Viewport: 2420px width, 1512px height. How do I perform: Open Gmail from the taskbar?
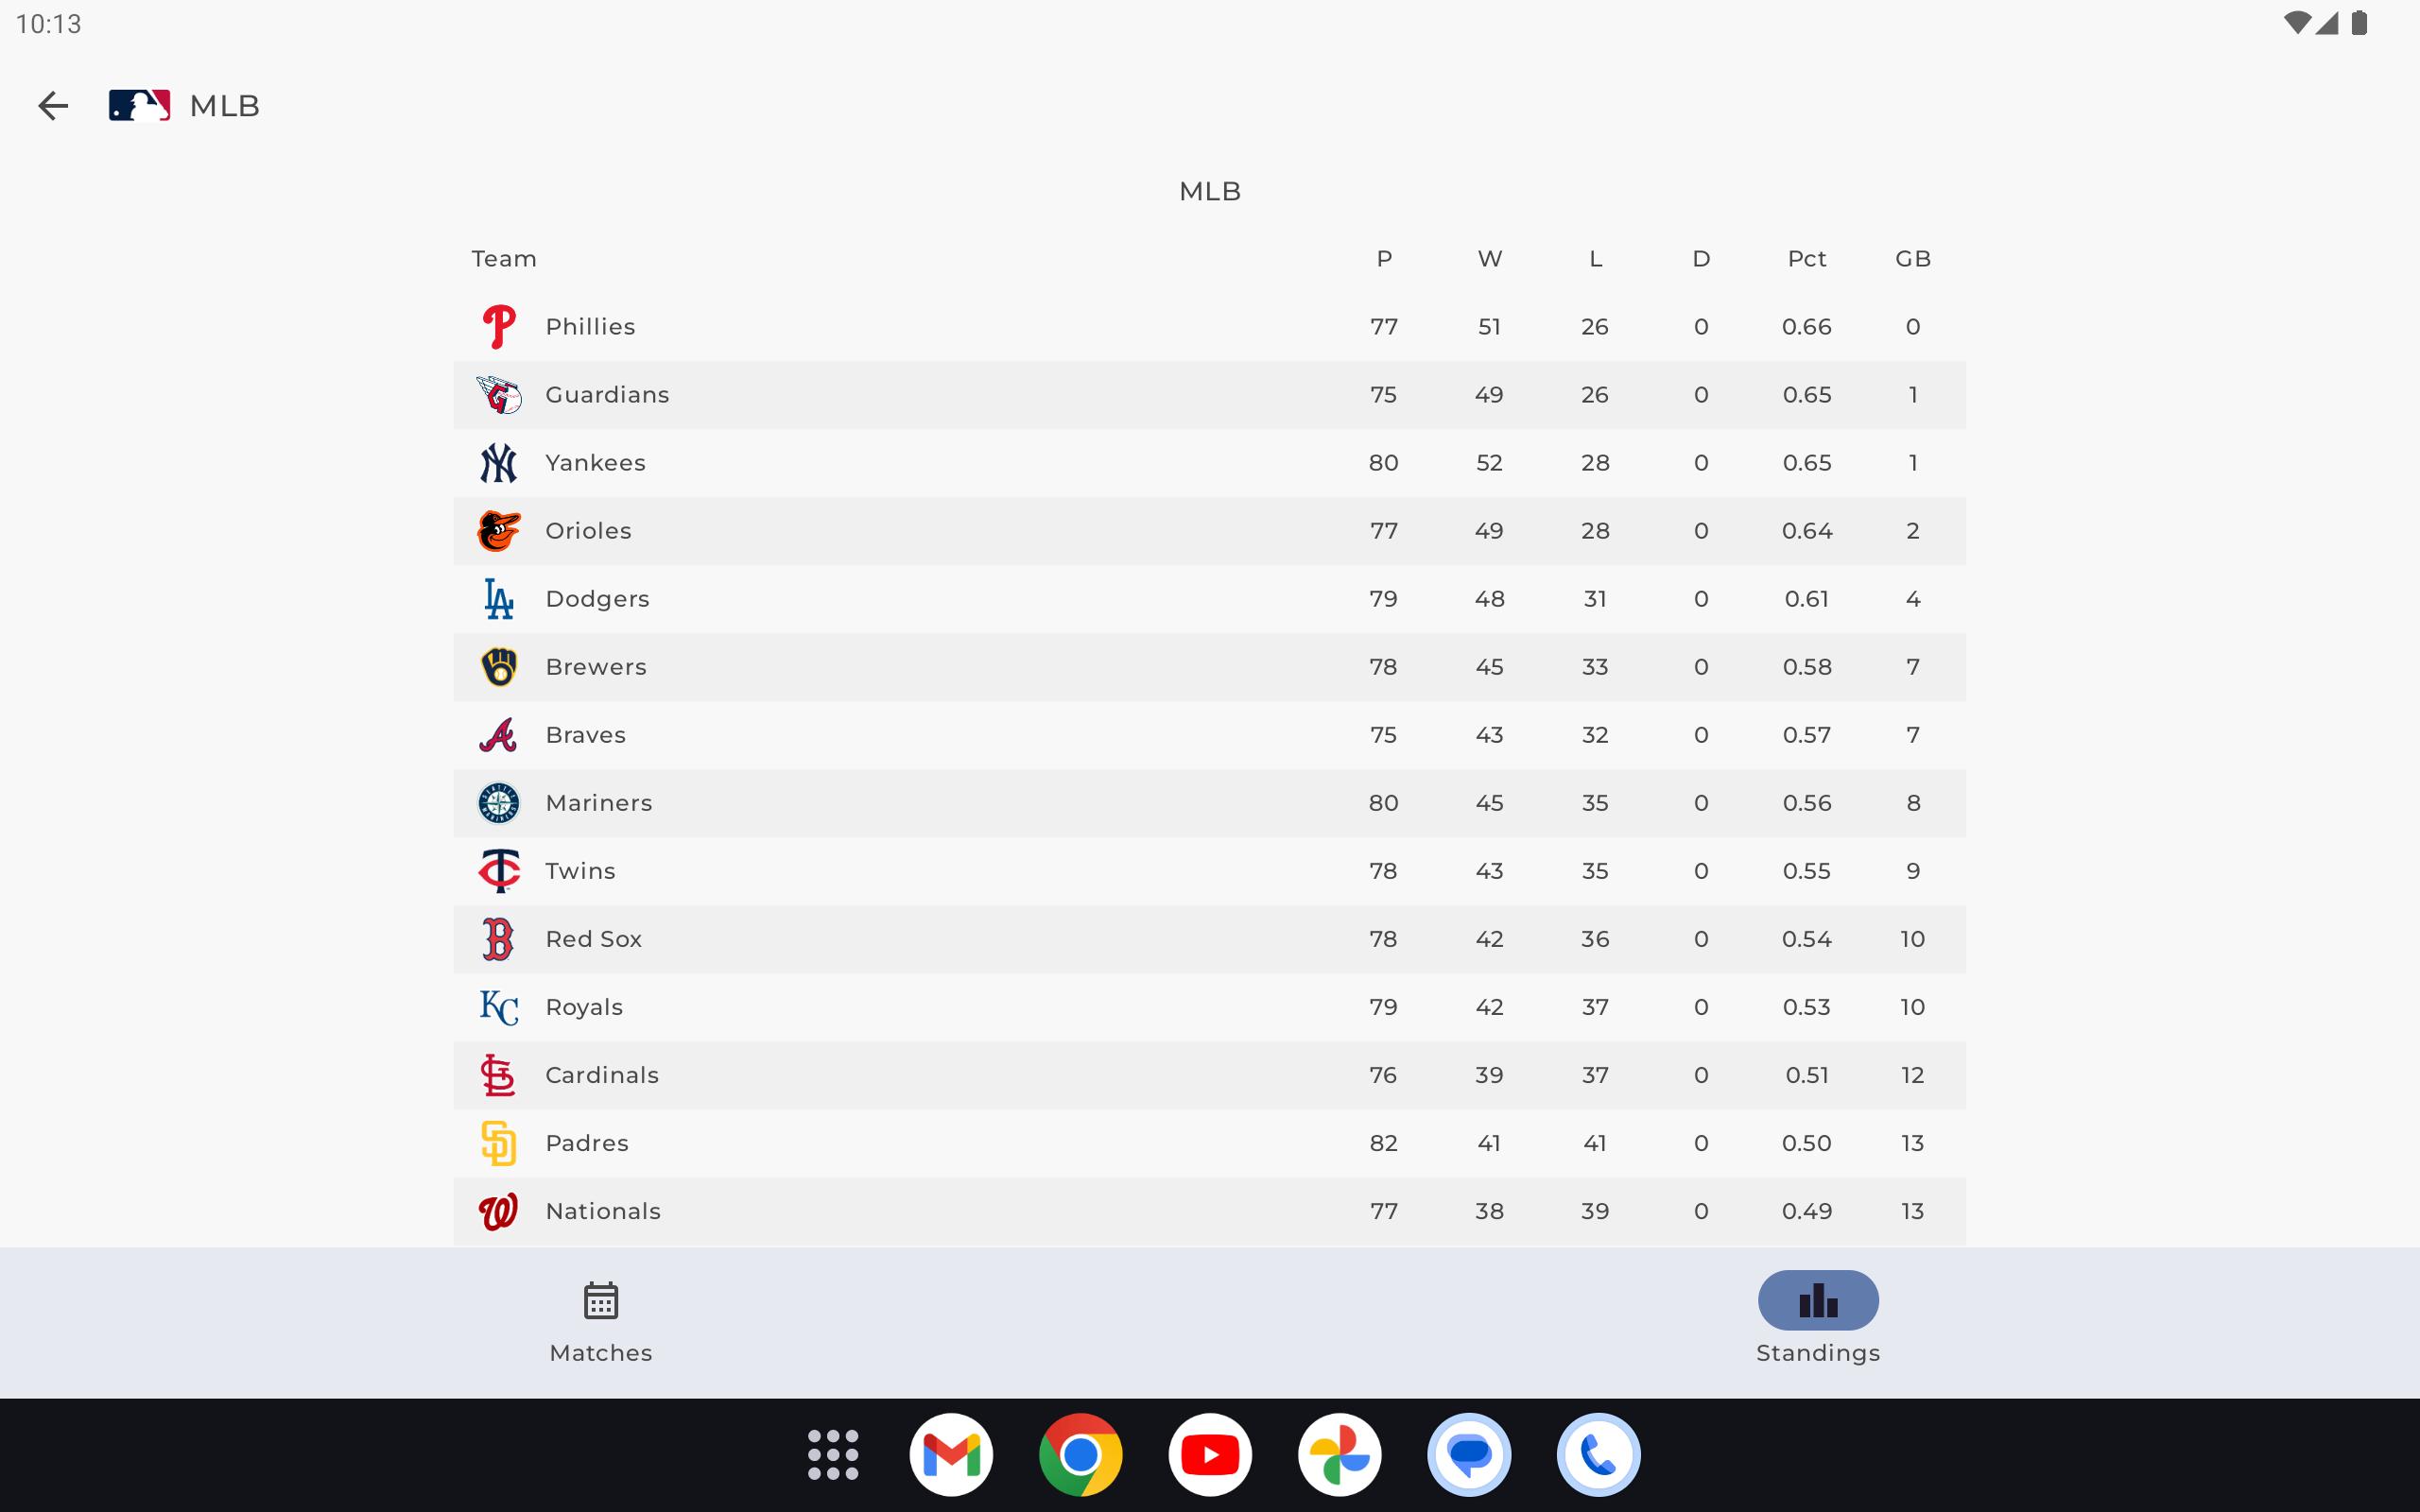tap(952, 1454)
